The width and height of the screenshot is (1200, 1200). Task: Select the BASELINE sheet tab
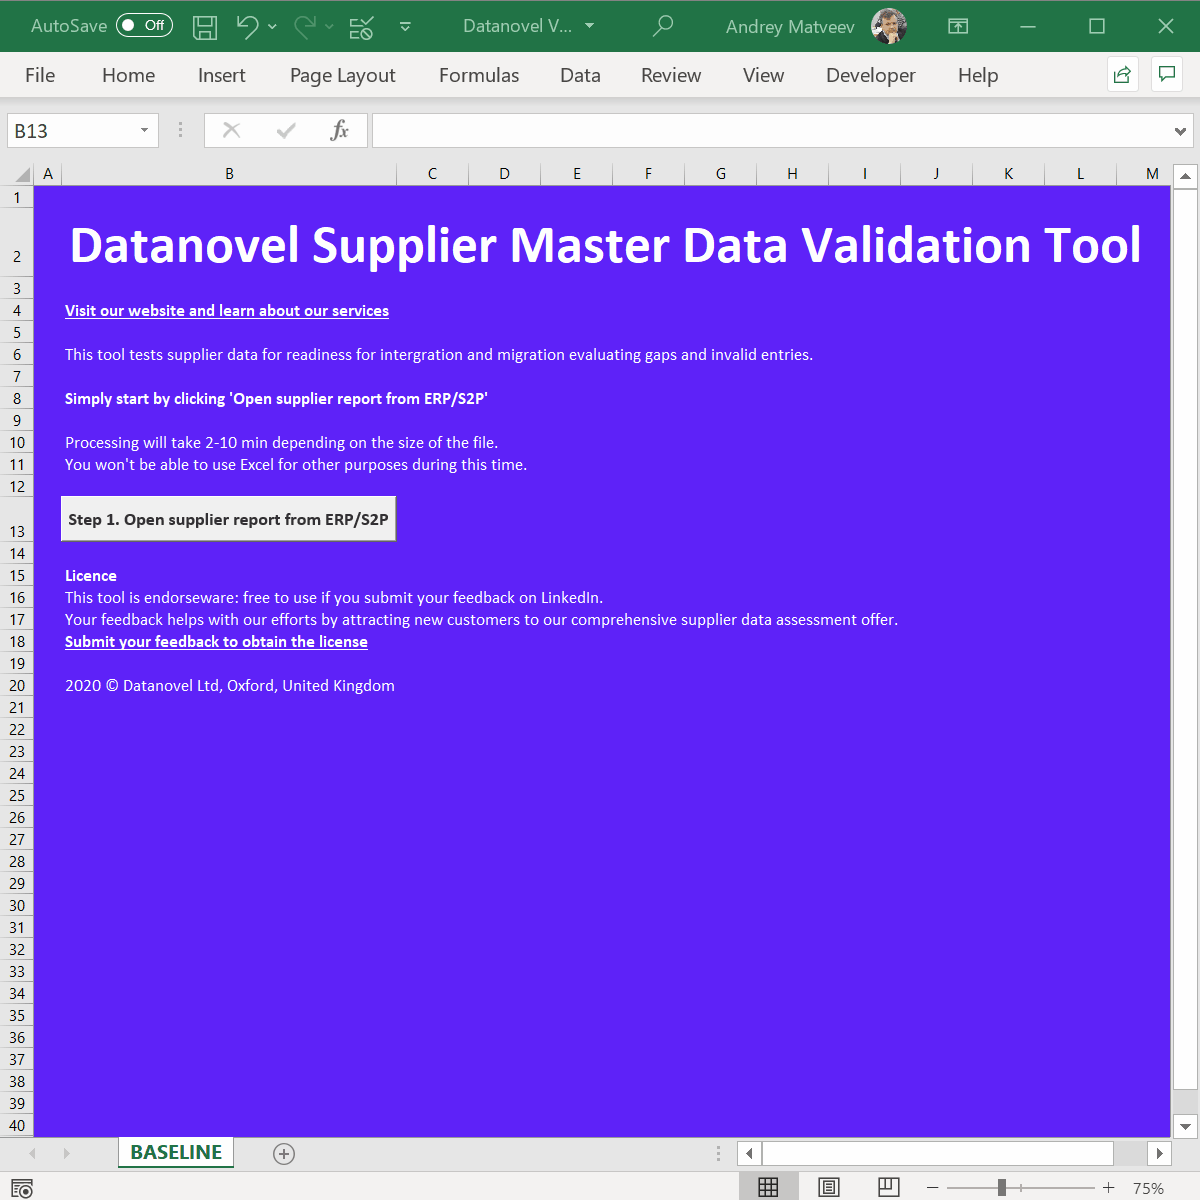(x=176, y=1153)
